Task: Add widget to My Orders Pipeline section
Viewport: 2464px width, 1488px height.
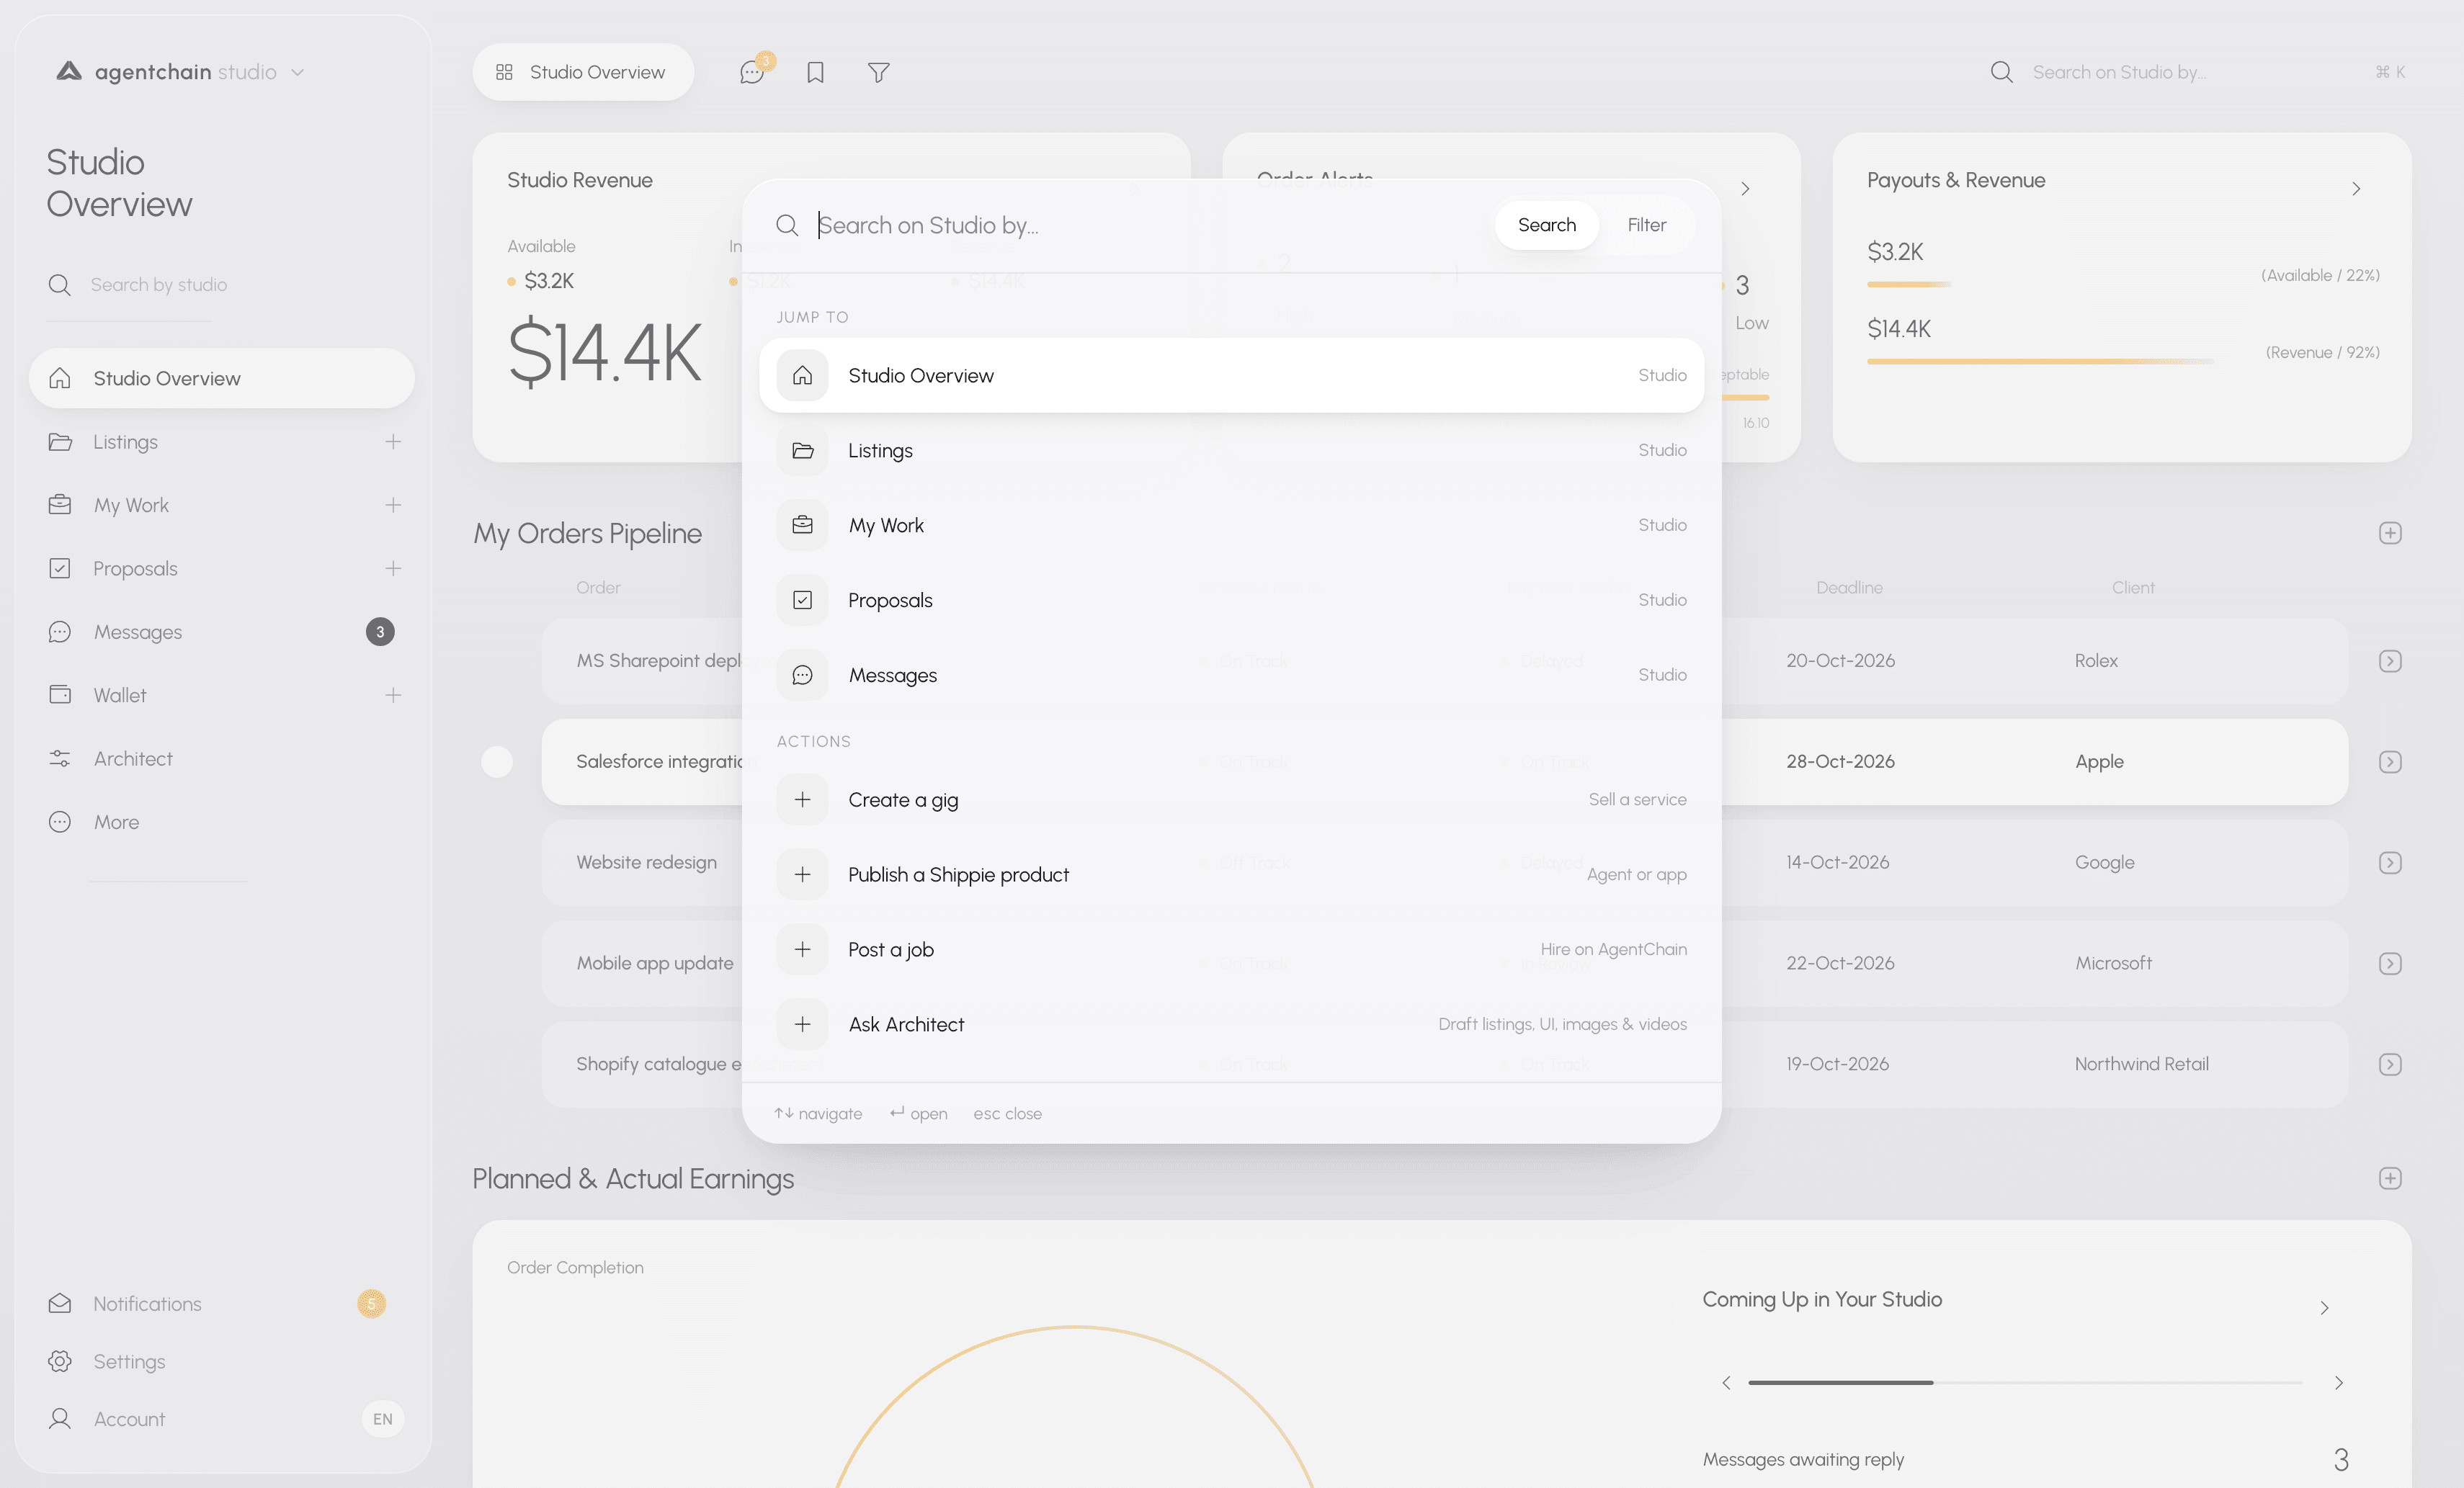Action: (2390, 533)
